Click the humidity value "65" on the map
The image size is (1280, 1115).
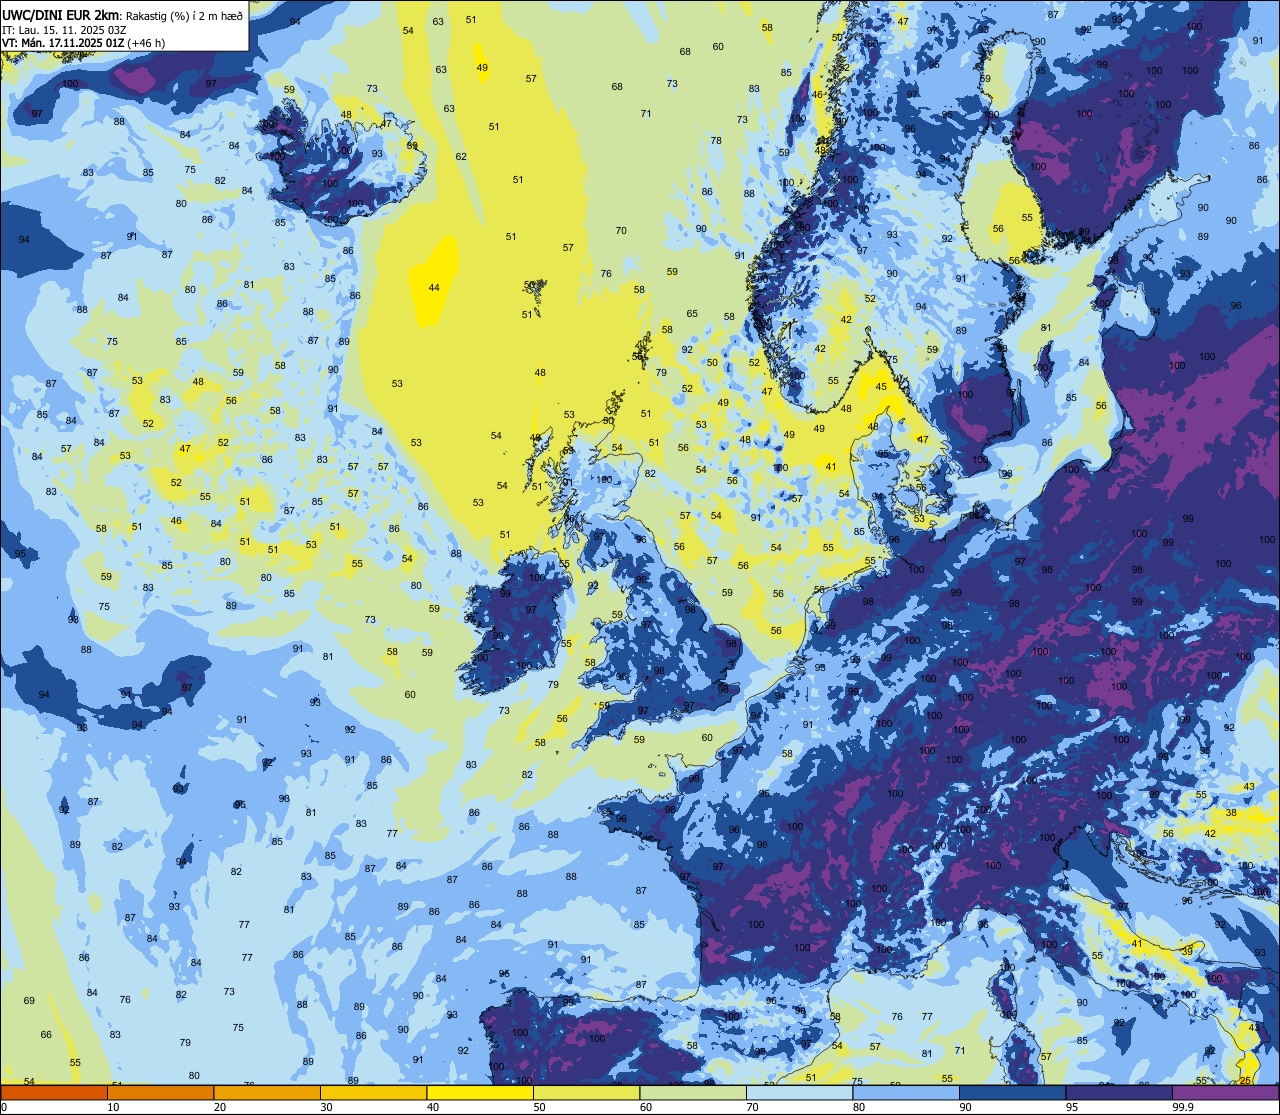click(692, 314)
